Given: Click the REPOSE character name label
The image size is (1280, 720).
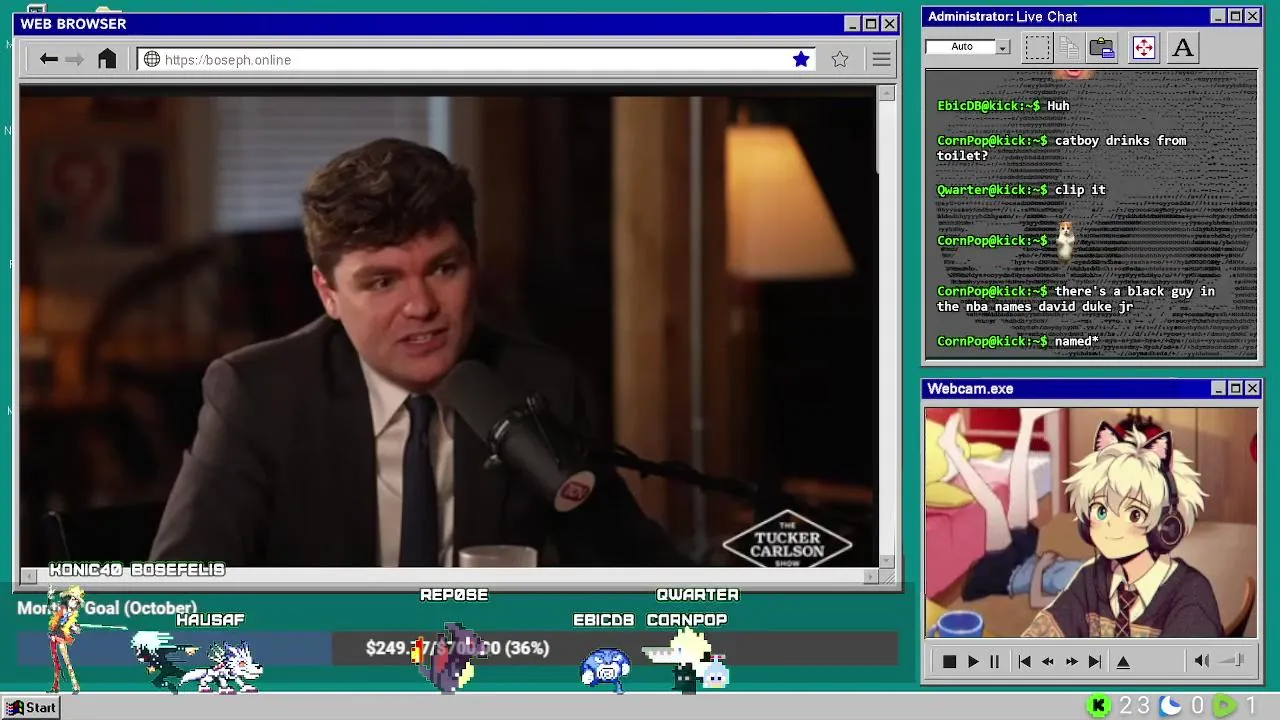Looking at the screenshot, I should [454, 595].
